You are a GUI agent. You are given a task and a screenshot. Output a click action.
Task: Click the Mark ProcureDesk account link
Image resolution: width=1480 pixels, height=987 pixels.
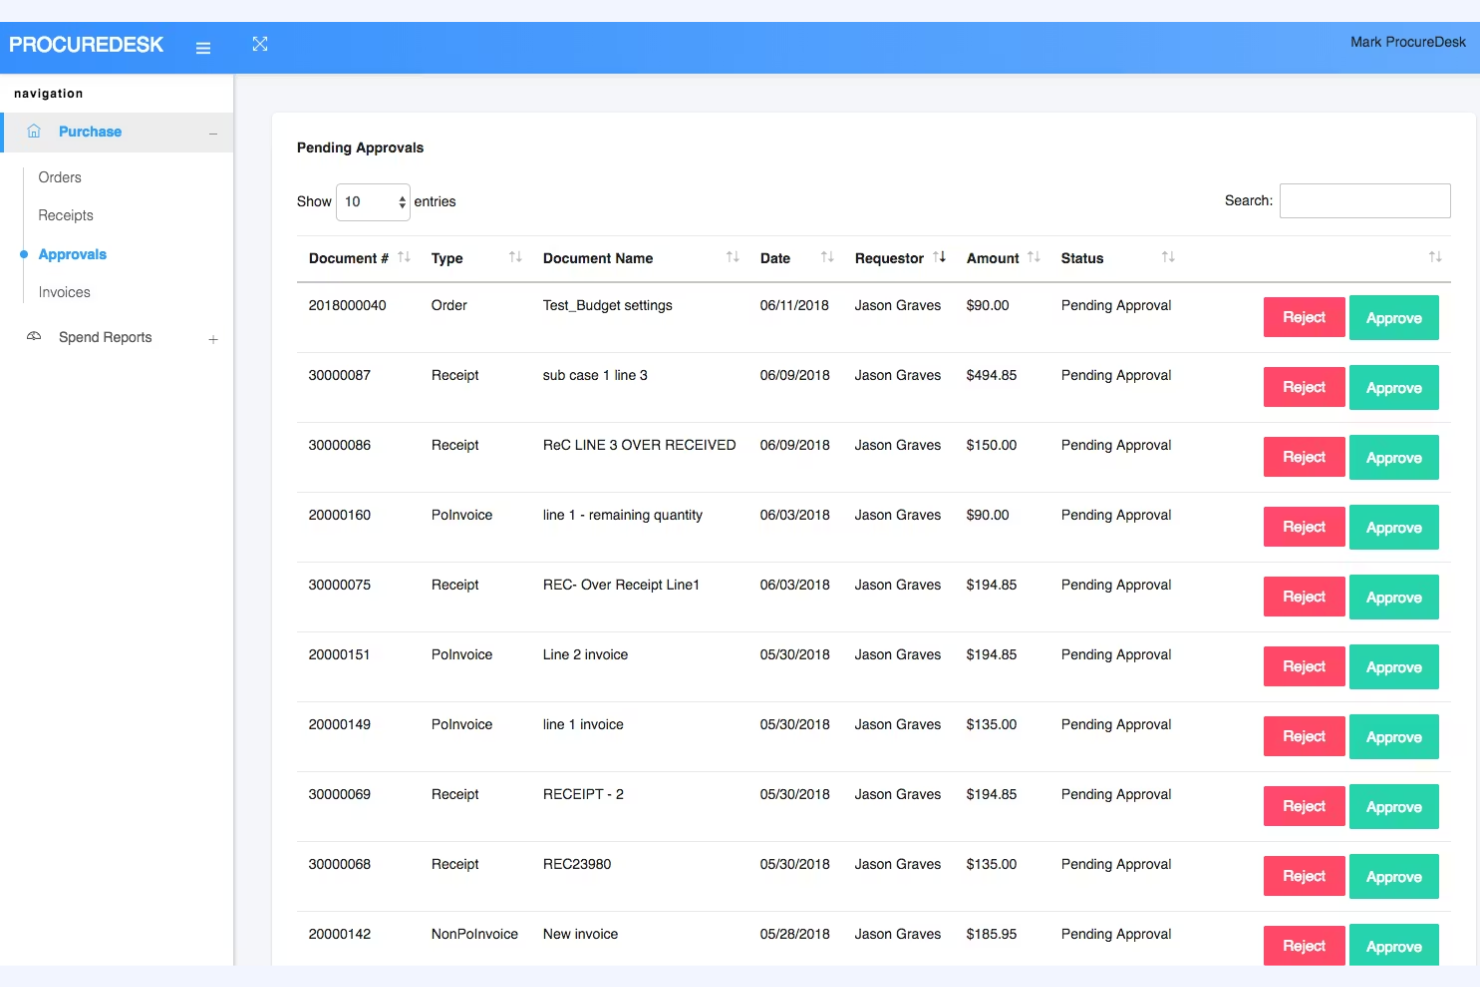tap(1407, 41)
